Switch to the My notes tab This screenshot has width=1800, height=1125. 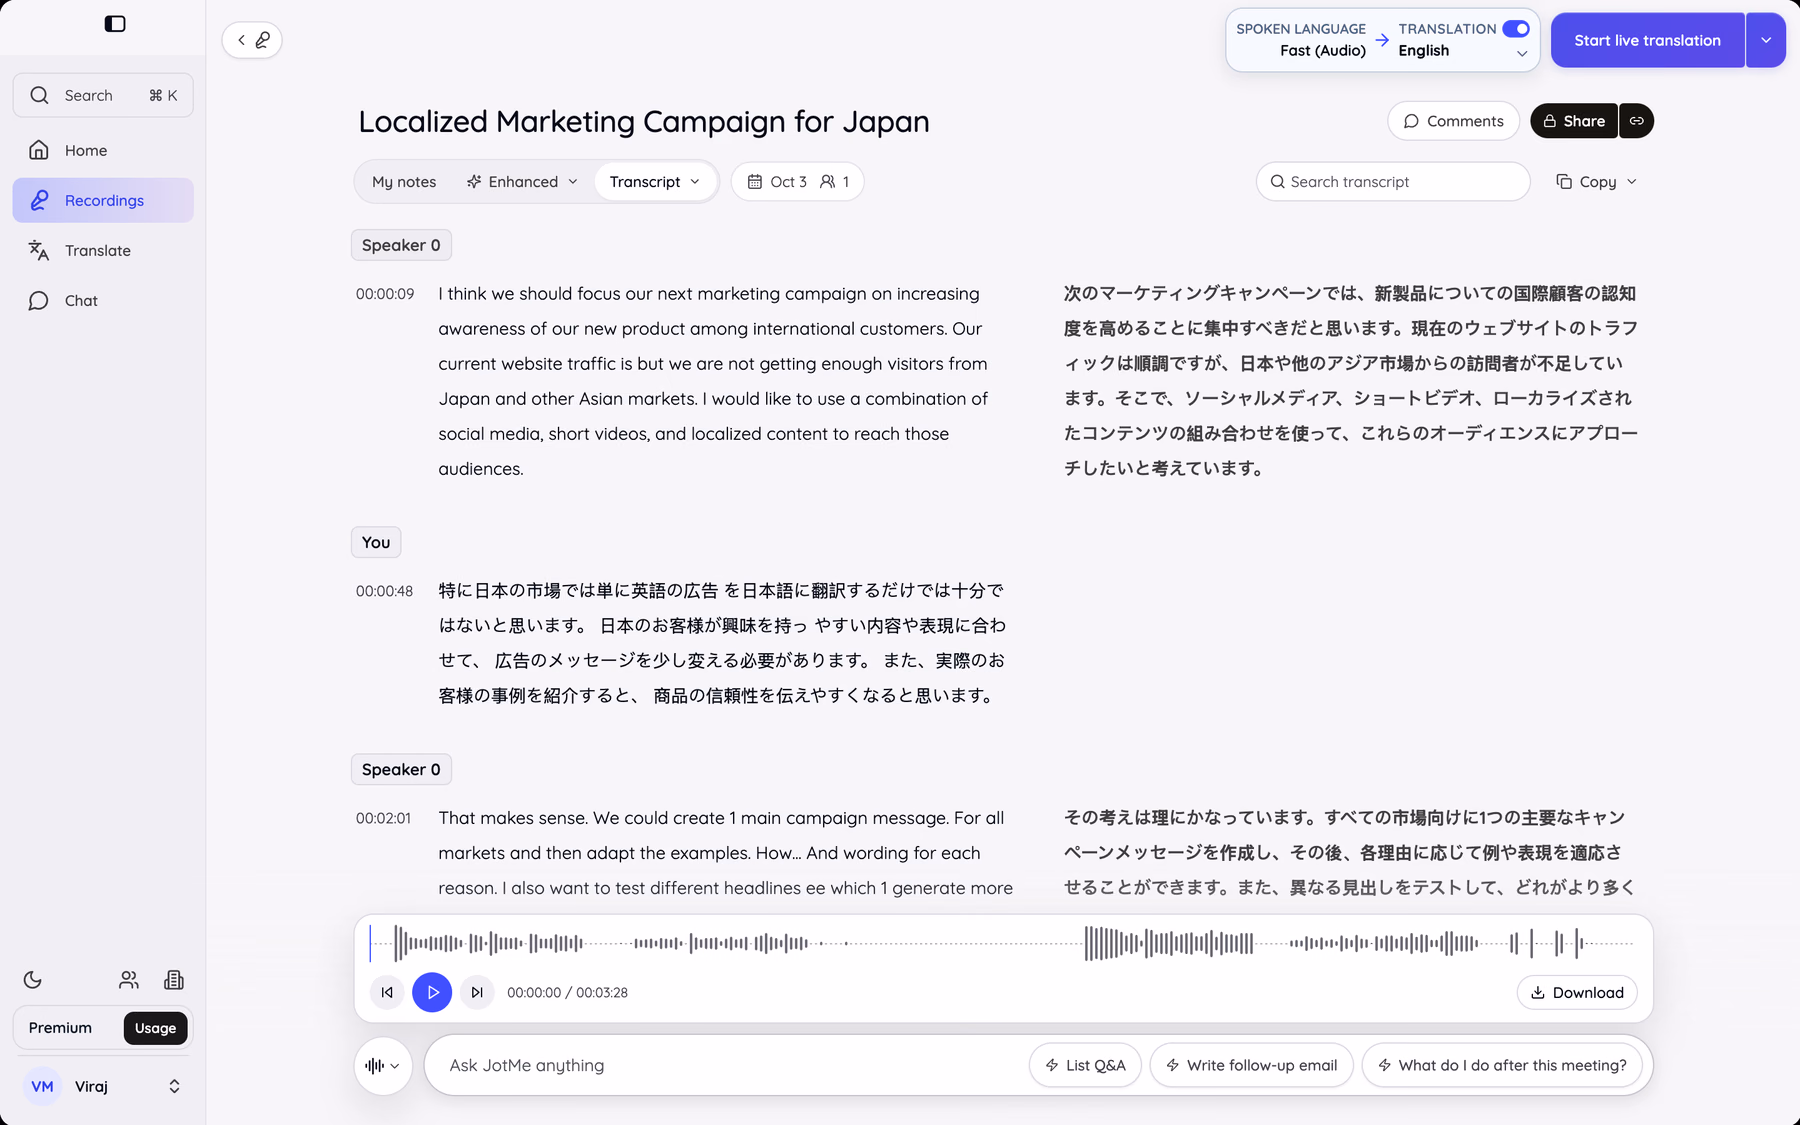[404, 182]
